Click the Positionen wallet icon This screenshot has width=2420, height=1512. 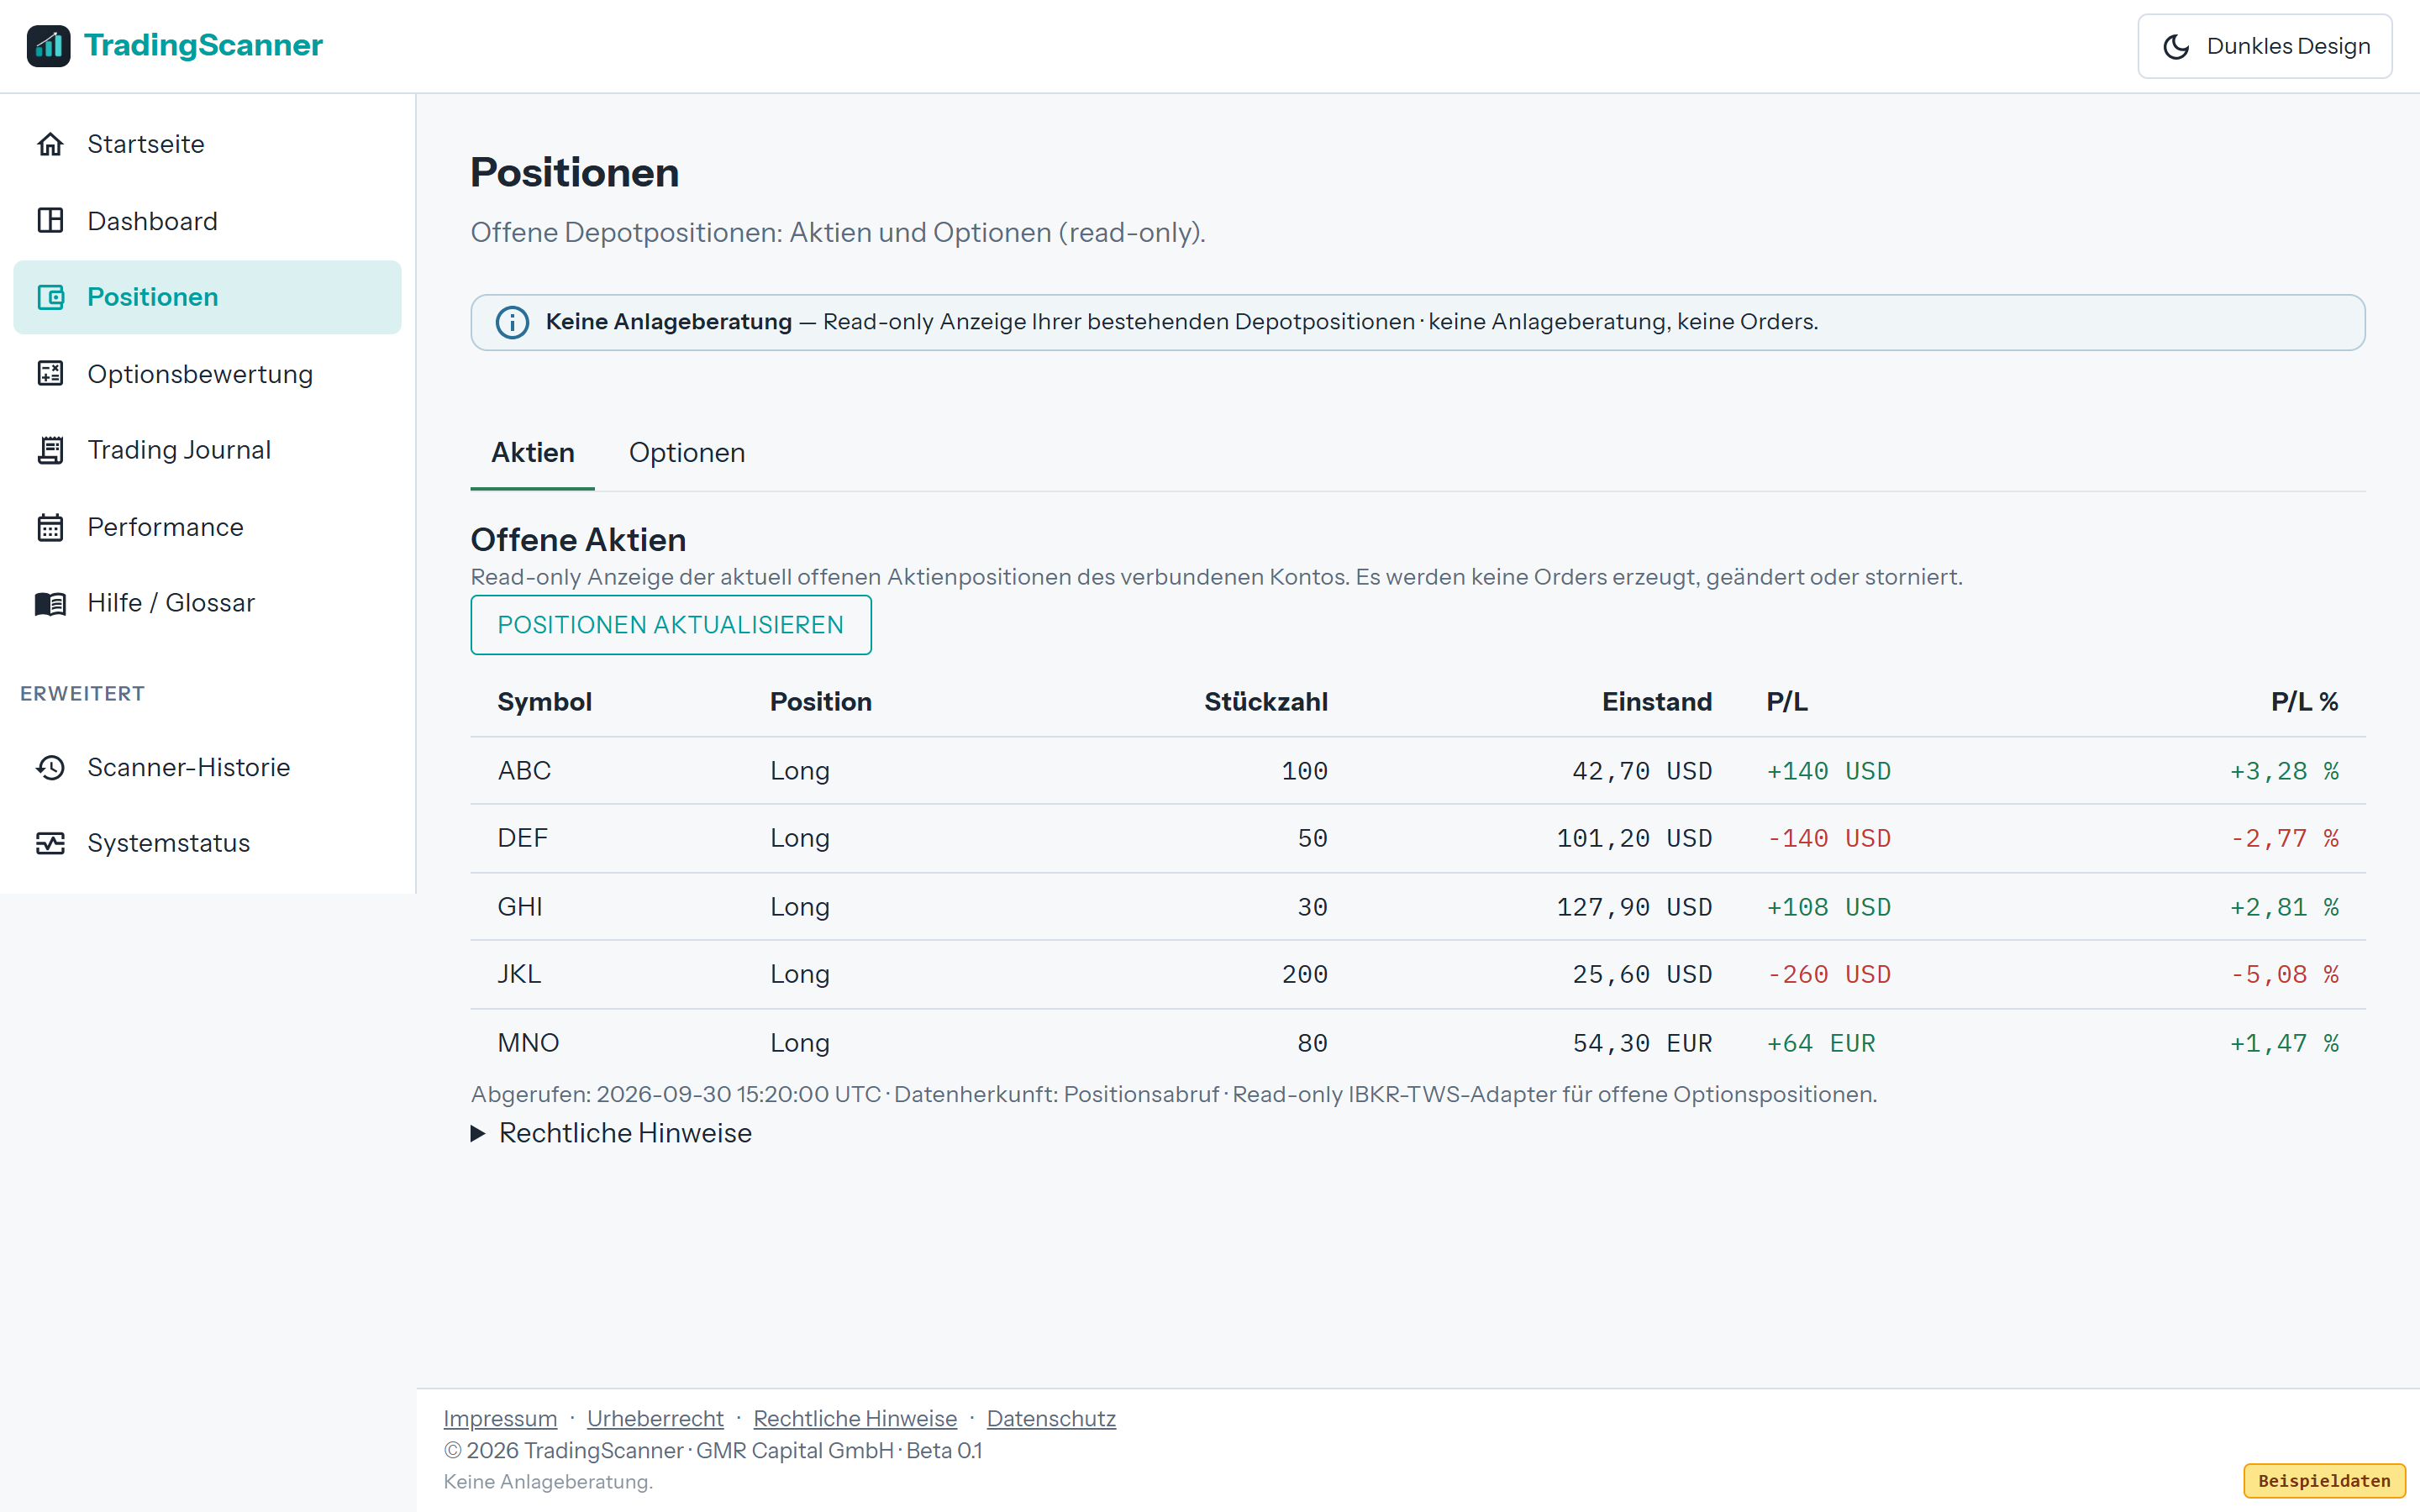click(x=50, y=297)
